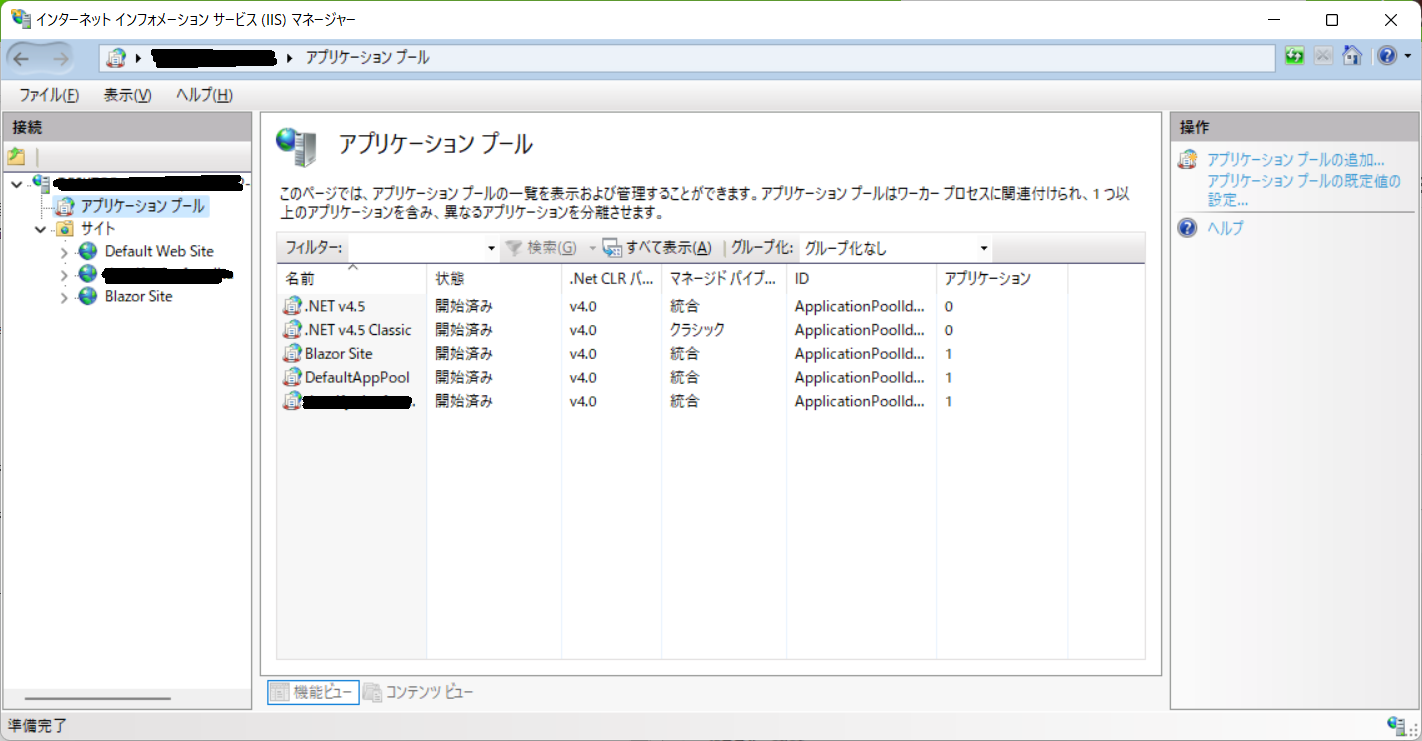The width and height of the screenshot is (1422, 741).
Task: Select the .NET v4.5 Classic row name
Action: [358, 330]
